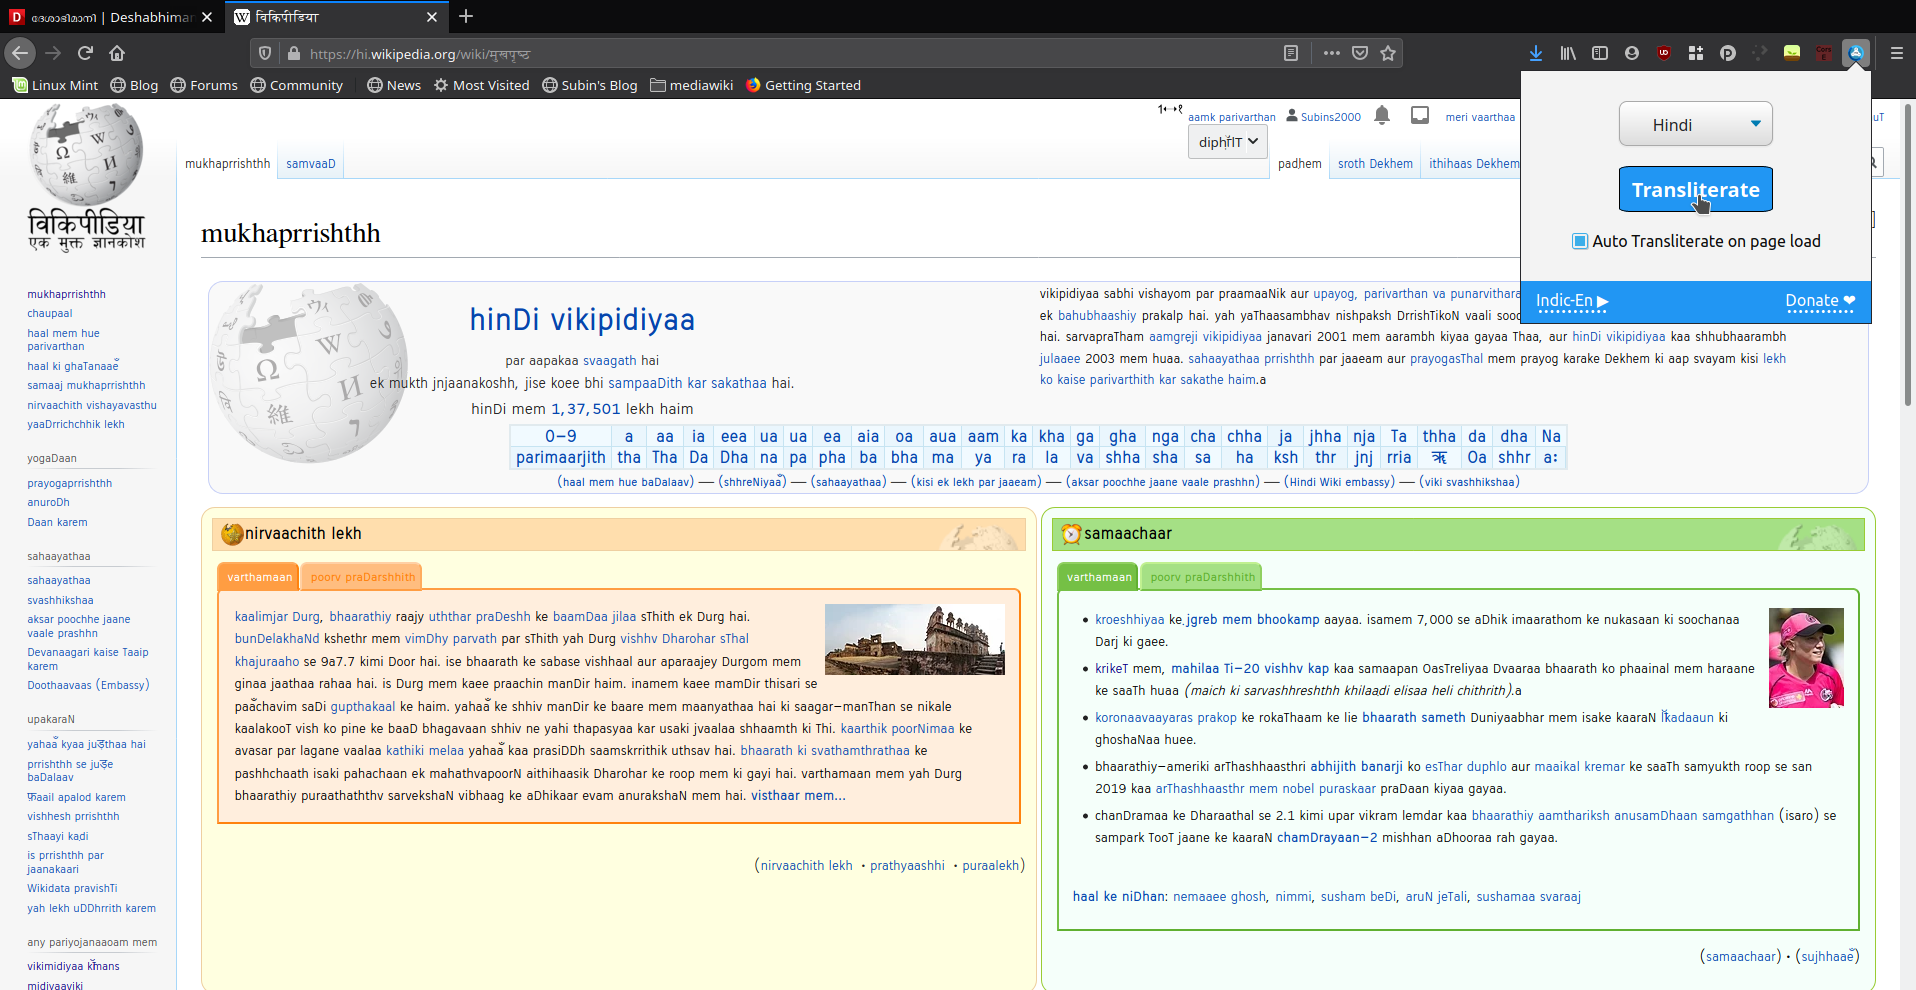The image size is (1916, 990).
Task: Click tracking protection shield icon
Action: (x=265, y=53)
